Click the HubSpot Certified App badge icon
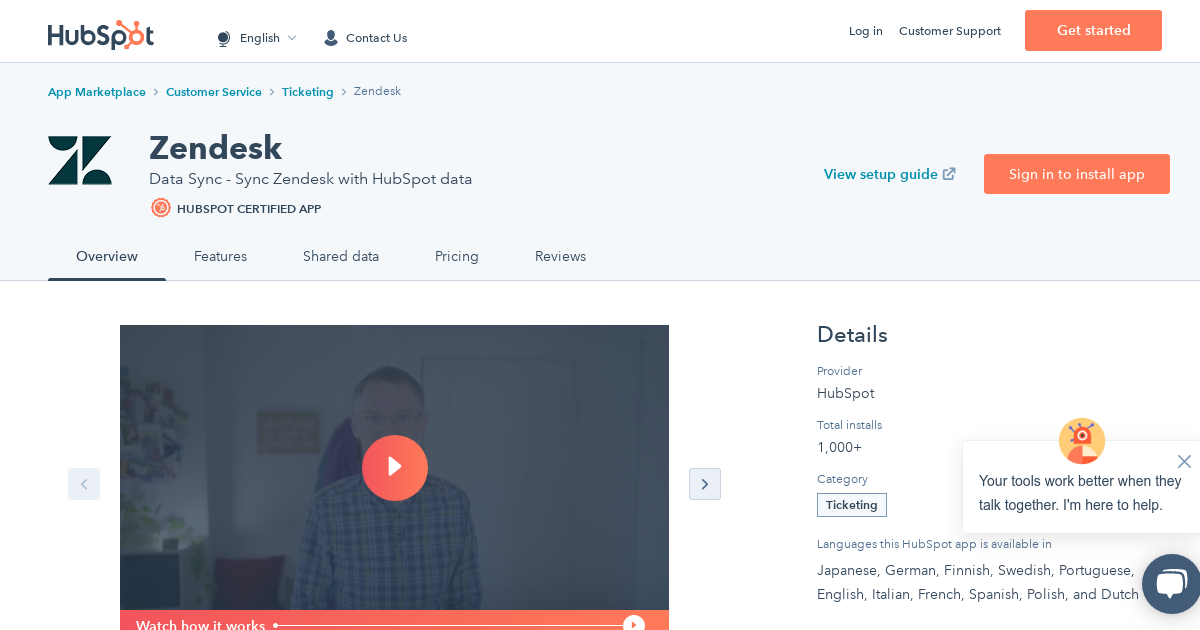This screenshot has width=1200, height=630. coord(161,208)
